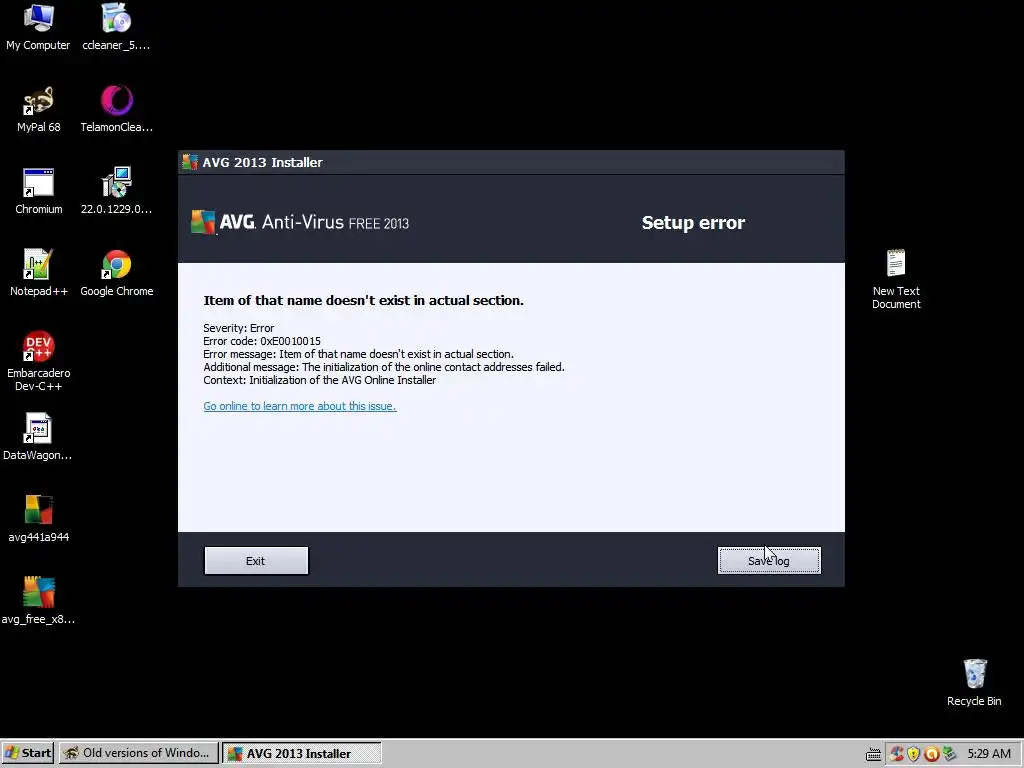Select the Recycle Bin icon
The width and height of the screenshot is (1024, 768).
tap(974, 683)
